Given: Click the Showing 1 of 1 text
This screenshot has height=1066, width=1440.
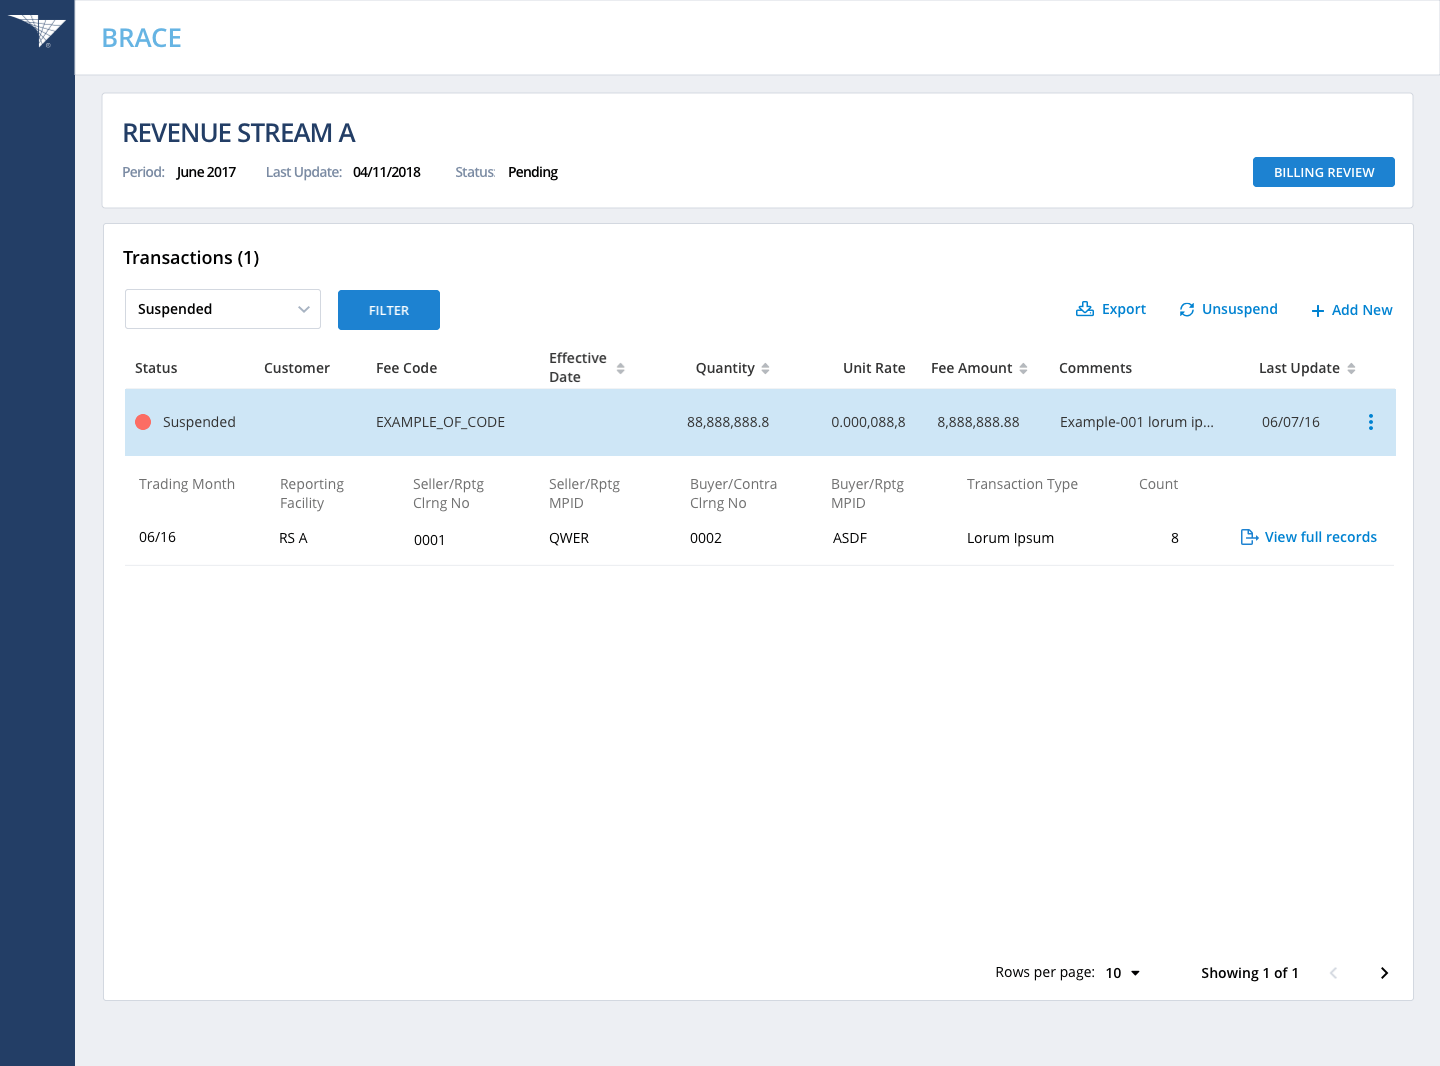Looking at the screenshot, I should [1250, 973].
